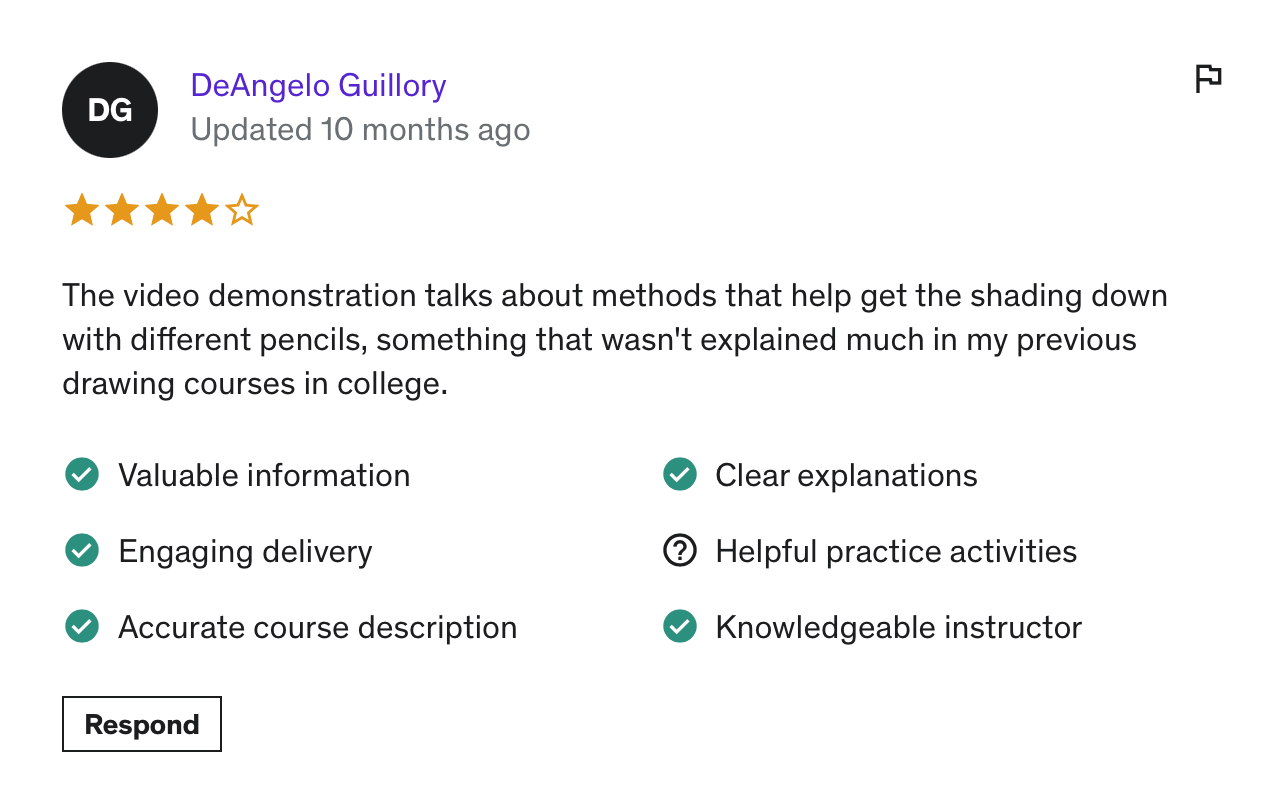Click the second gold rating star
This screenshot has width=1286, height=812.
pos(121,211)
